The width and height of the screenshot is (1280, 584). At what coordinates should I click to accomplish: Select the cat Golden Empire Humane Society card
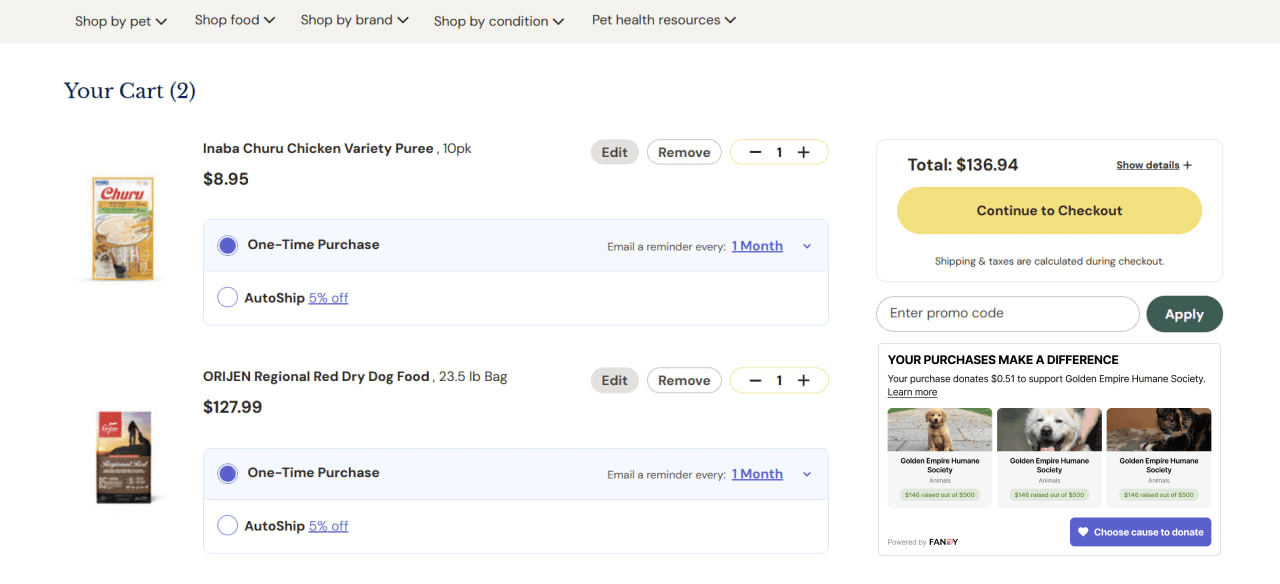[x=1159, y=457]
